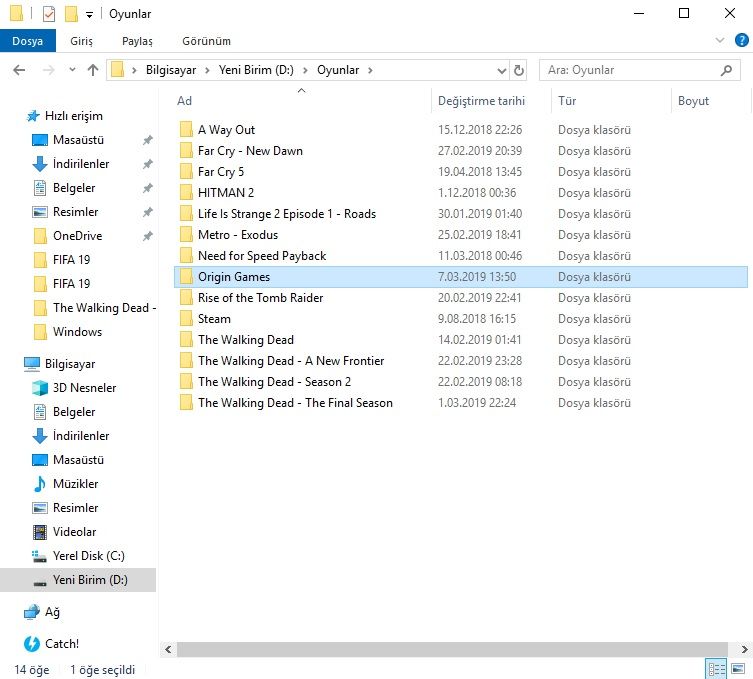
Task: Click date 9.08.2018 16:15 of Steam
Action: [x=476, y=319]
